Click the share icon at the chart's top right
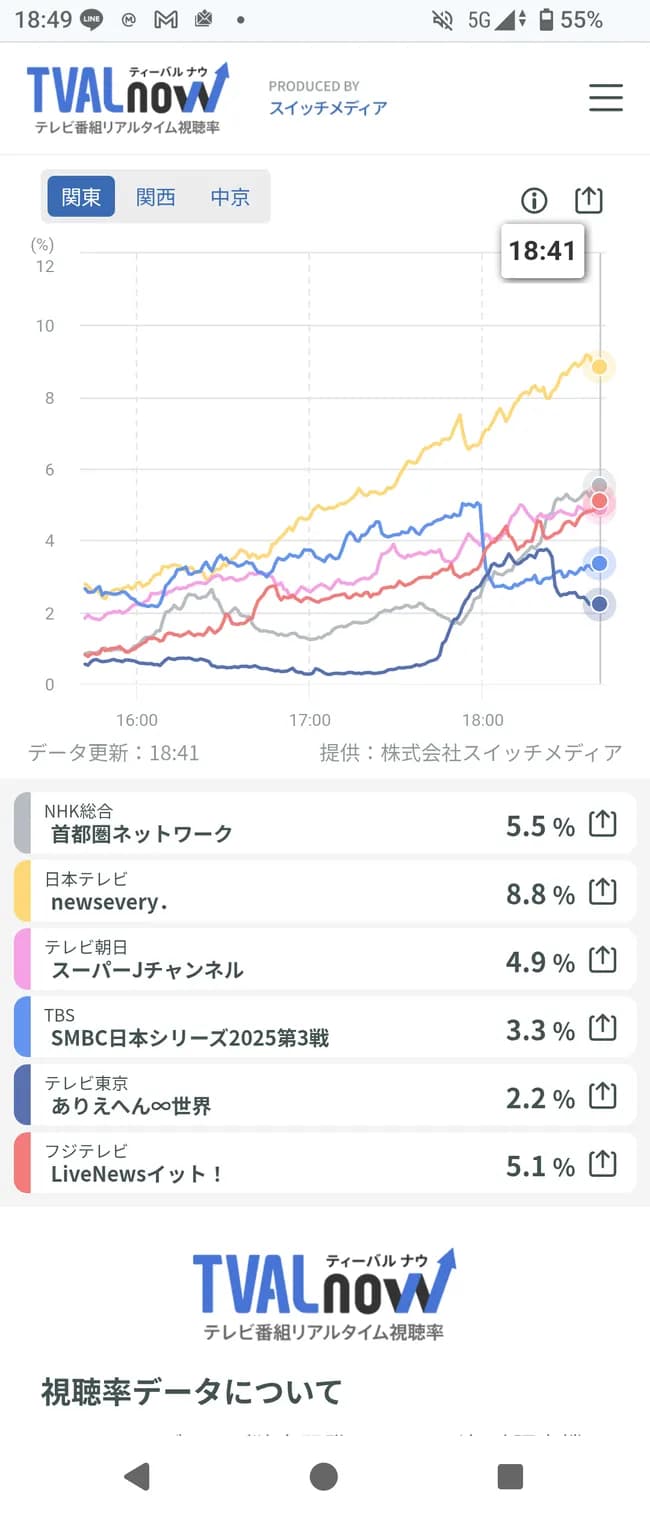The image size is (650, 1517). pos(588,199)
